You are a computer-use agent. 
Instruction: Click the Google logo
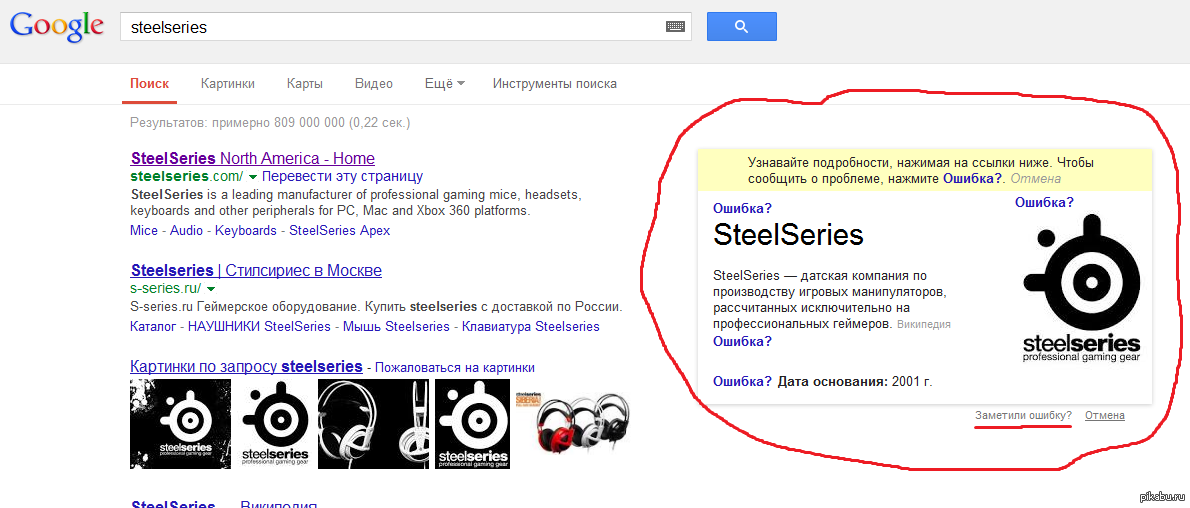coord(56,27)
